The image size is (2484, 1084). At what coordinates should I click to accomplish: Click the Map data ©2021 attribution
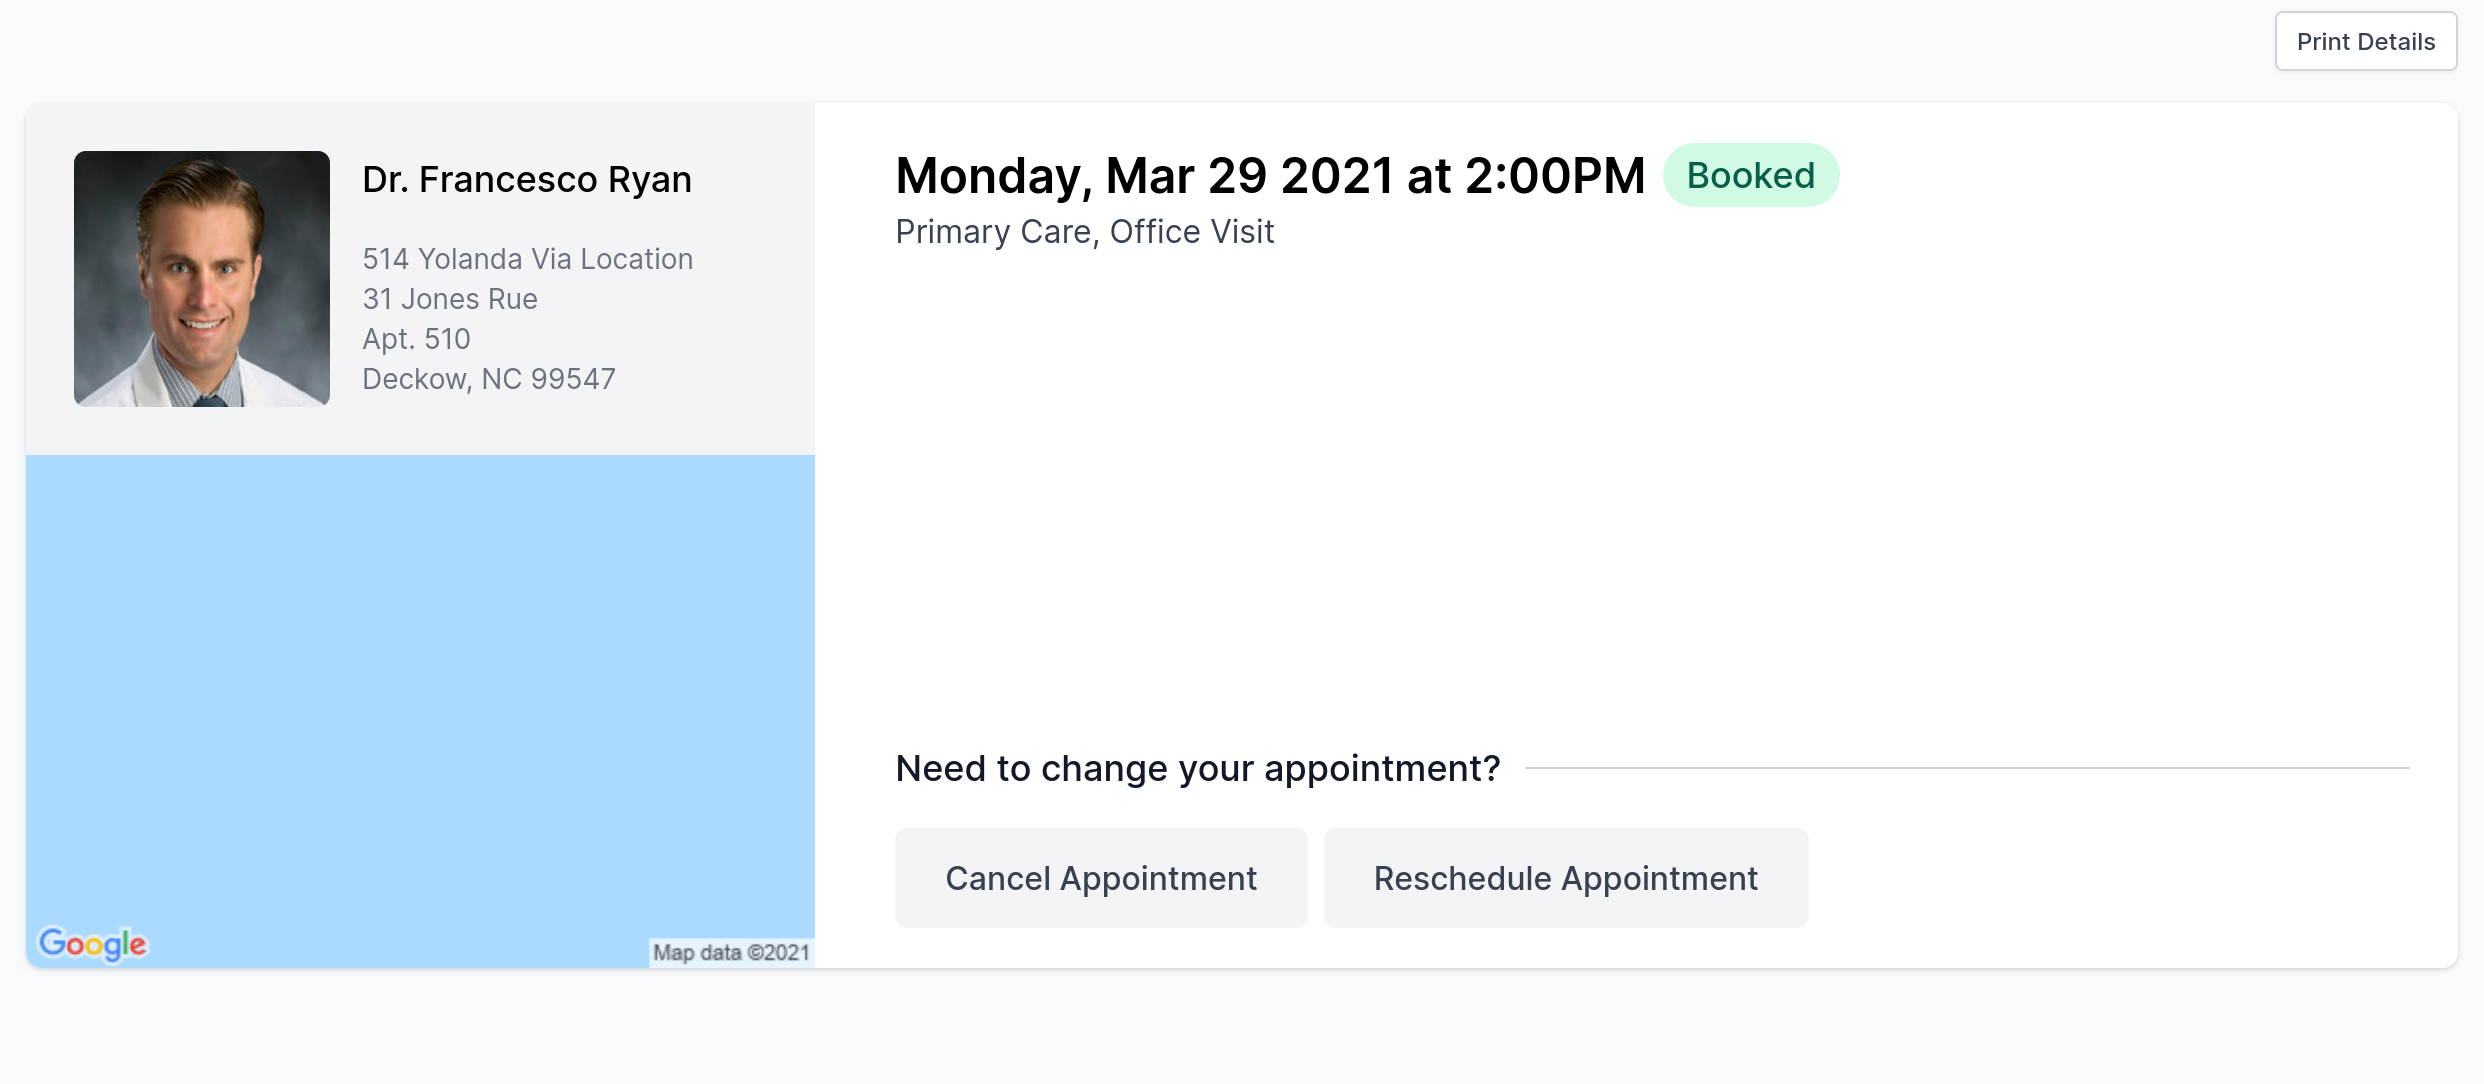731,952
